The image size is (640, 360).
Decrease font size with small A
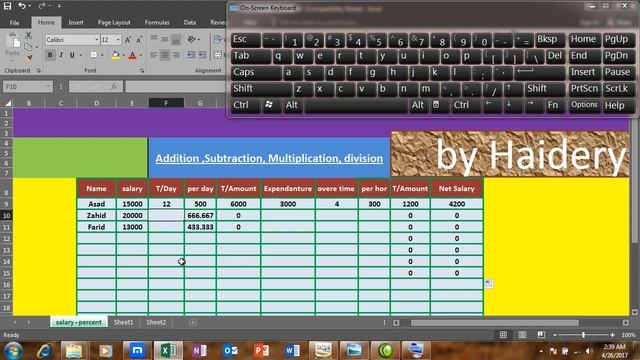pyautogui.click(x=139, y=40)
